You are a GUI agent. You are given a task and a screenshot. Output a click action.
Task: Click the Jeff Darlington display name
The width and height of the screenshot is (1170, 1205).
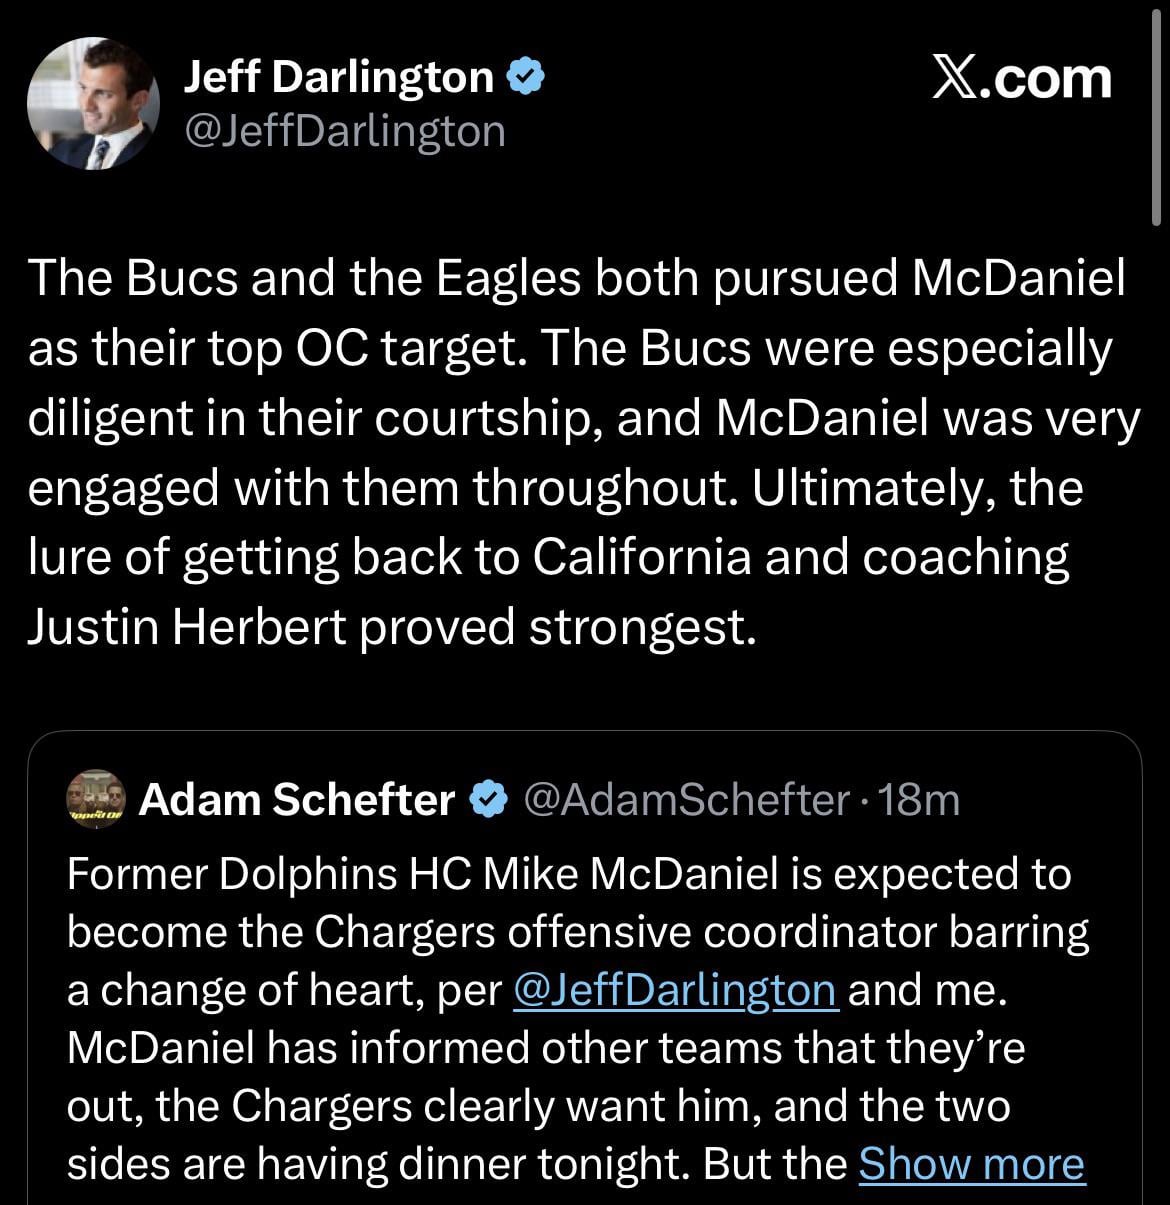[339, 78]
